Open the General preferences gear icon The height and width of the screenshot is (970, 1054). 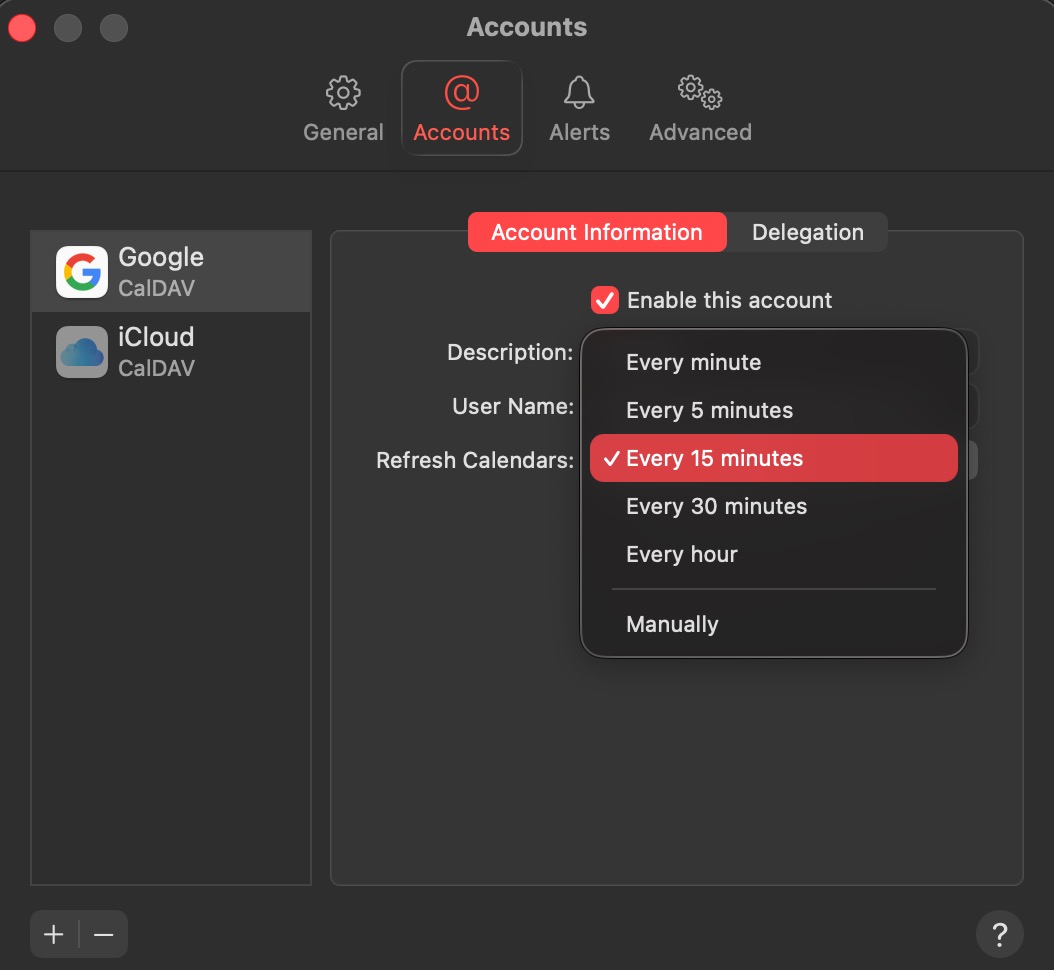(343, 94)
